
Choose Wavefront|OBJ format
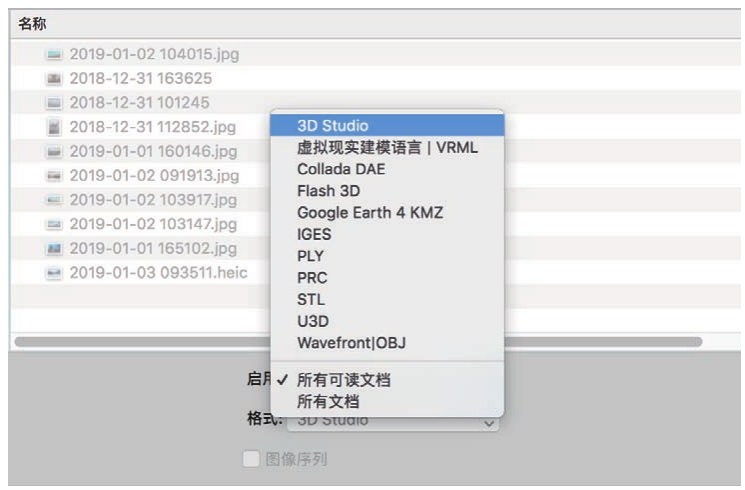pyautogui.click(x=387, y=343)
